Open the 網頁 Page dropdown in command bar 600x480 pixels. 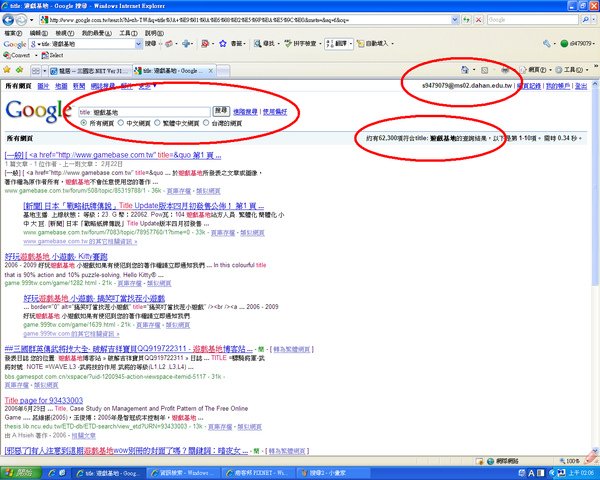pyautogui.click(x=536, y=70)
